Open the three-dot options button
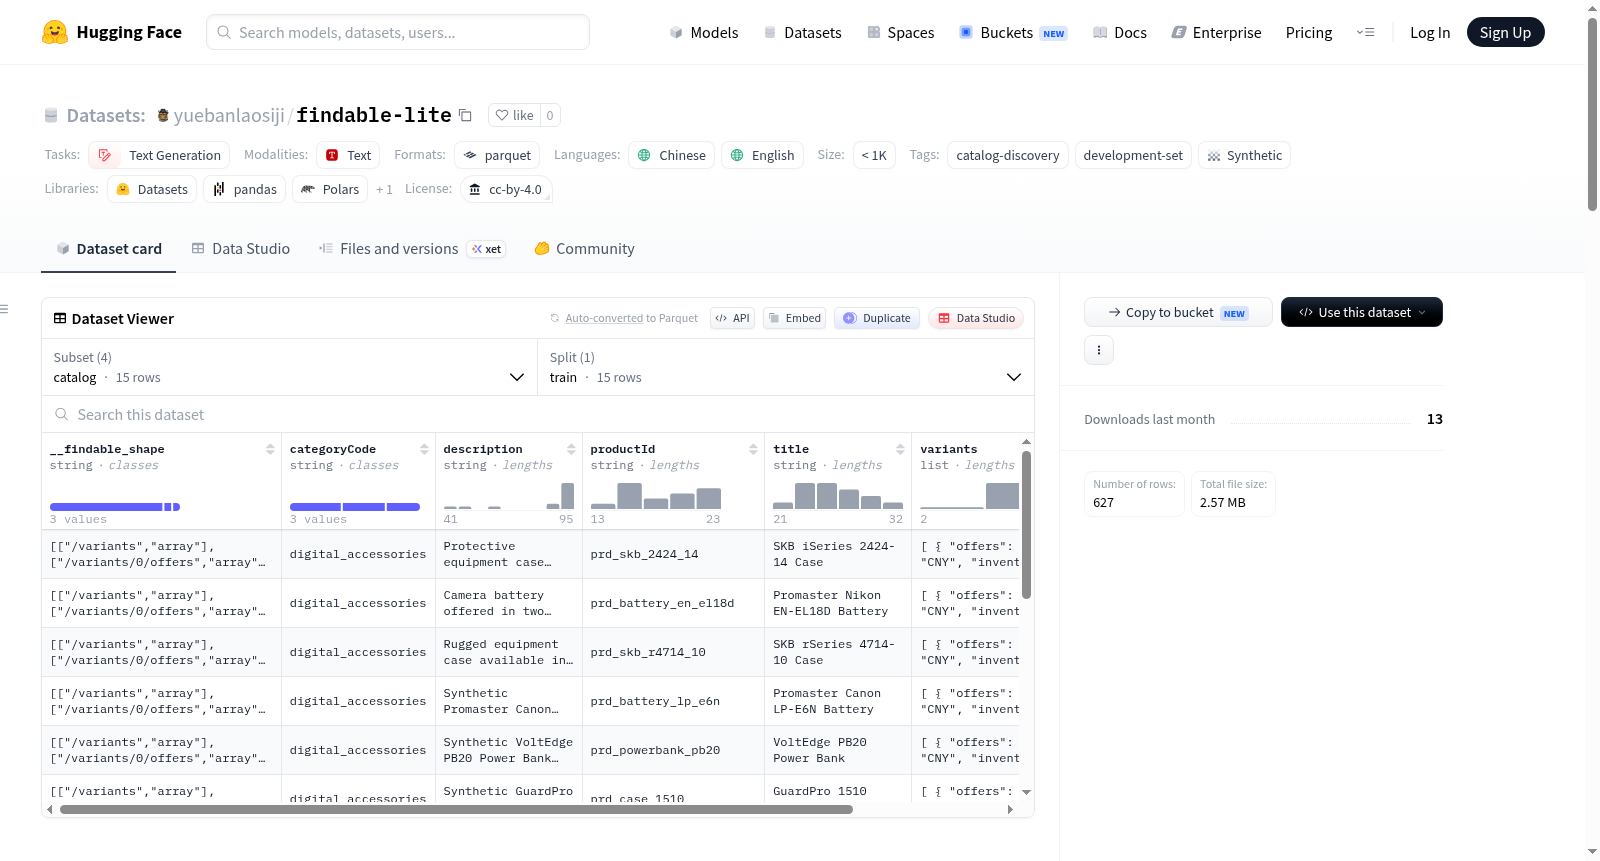This screenshot has width=1600, height=861. coord(1099,350)
